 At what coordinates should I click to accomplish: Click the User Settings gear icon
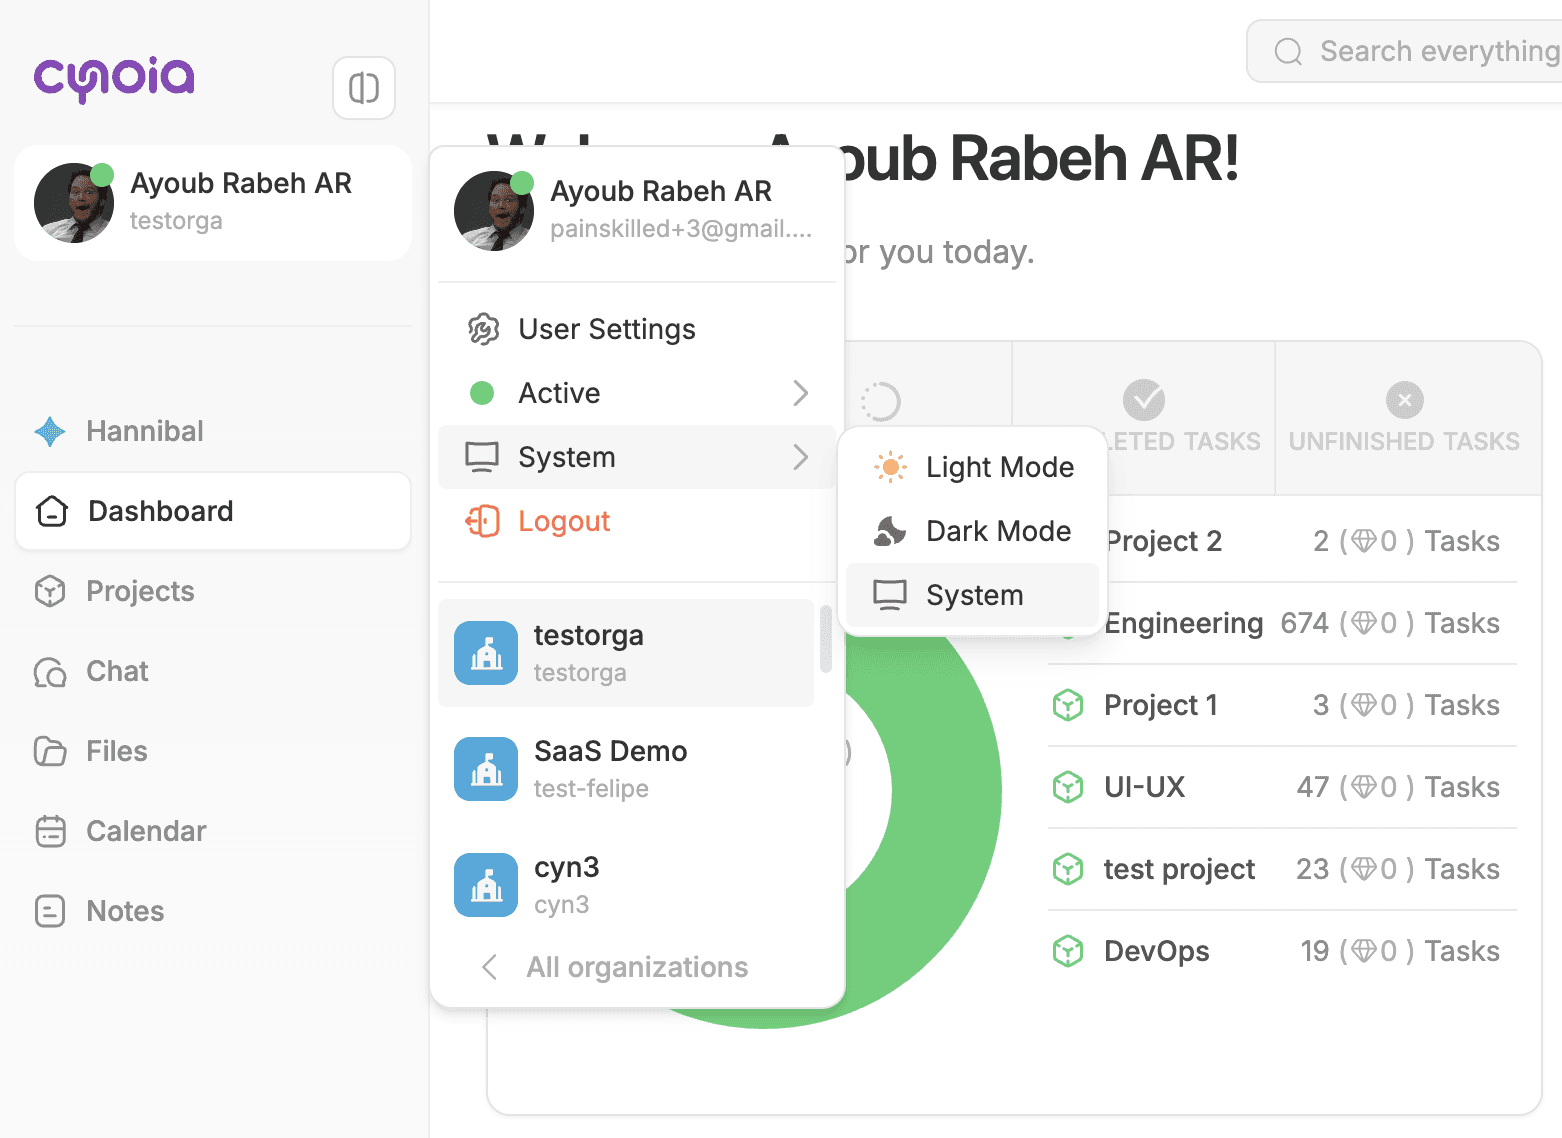pyautogui.click(x=483, y=329)
